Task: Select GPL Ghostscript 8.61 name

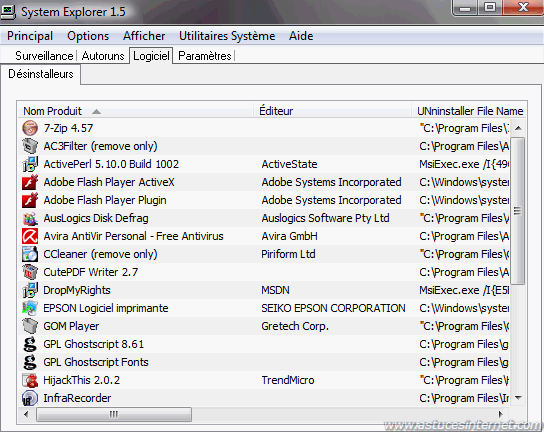Action: coord(93,344)
